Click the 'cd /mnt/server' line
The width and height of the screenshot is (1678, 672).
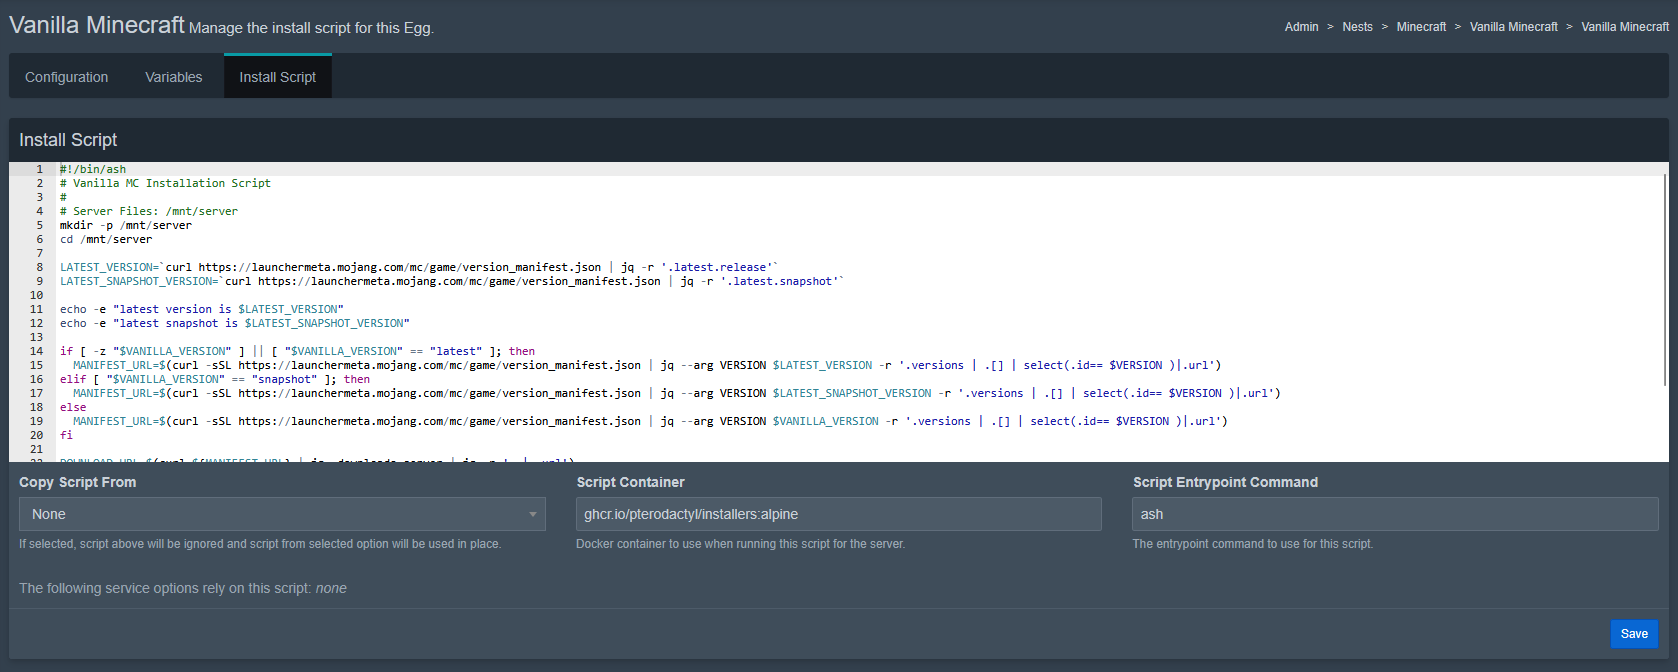(x=106, y=239)
